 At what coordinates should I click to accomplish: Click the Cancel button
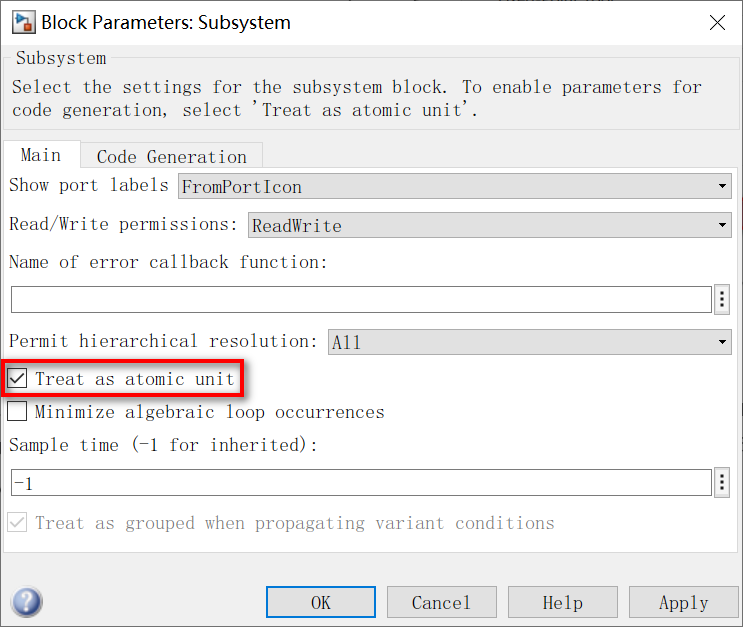[441, 602]
